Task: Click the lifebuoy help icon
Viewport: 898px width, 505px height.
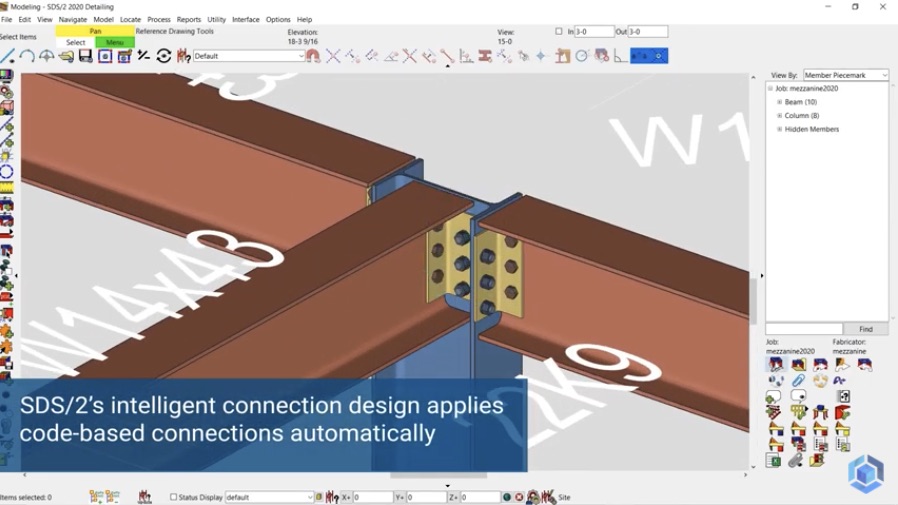Action: (820, 380)
